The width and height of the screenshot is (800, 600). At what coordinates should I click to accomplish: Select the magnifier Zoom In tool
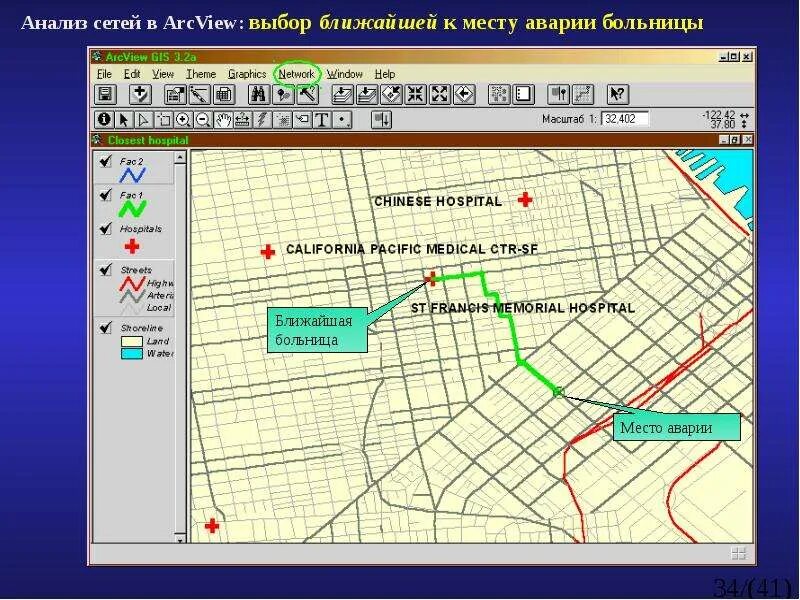(183, 120)
